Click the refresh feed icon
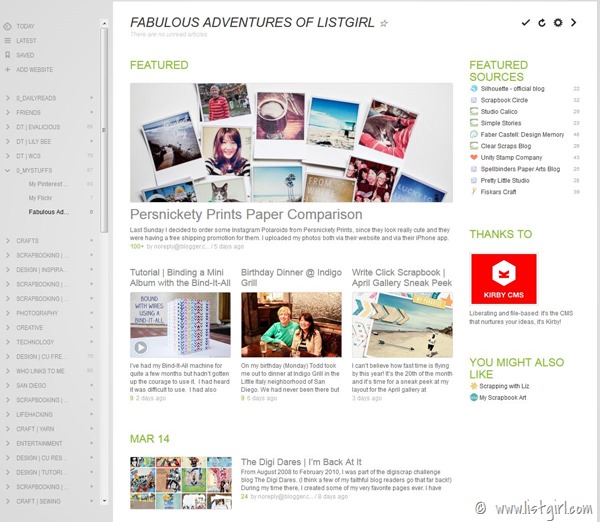Viewport: 600px width, 522px height. click(542, 23)
